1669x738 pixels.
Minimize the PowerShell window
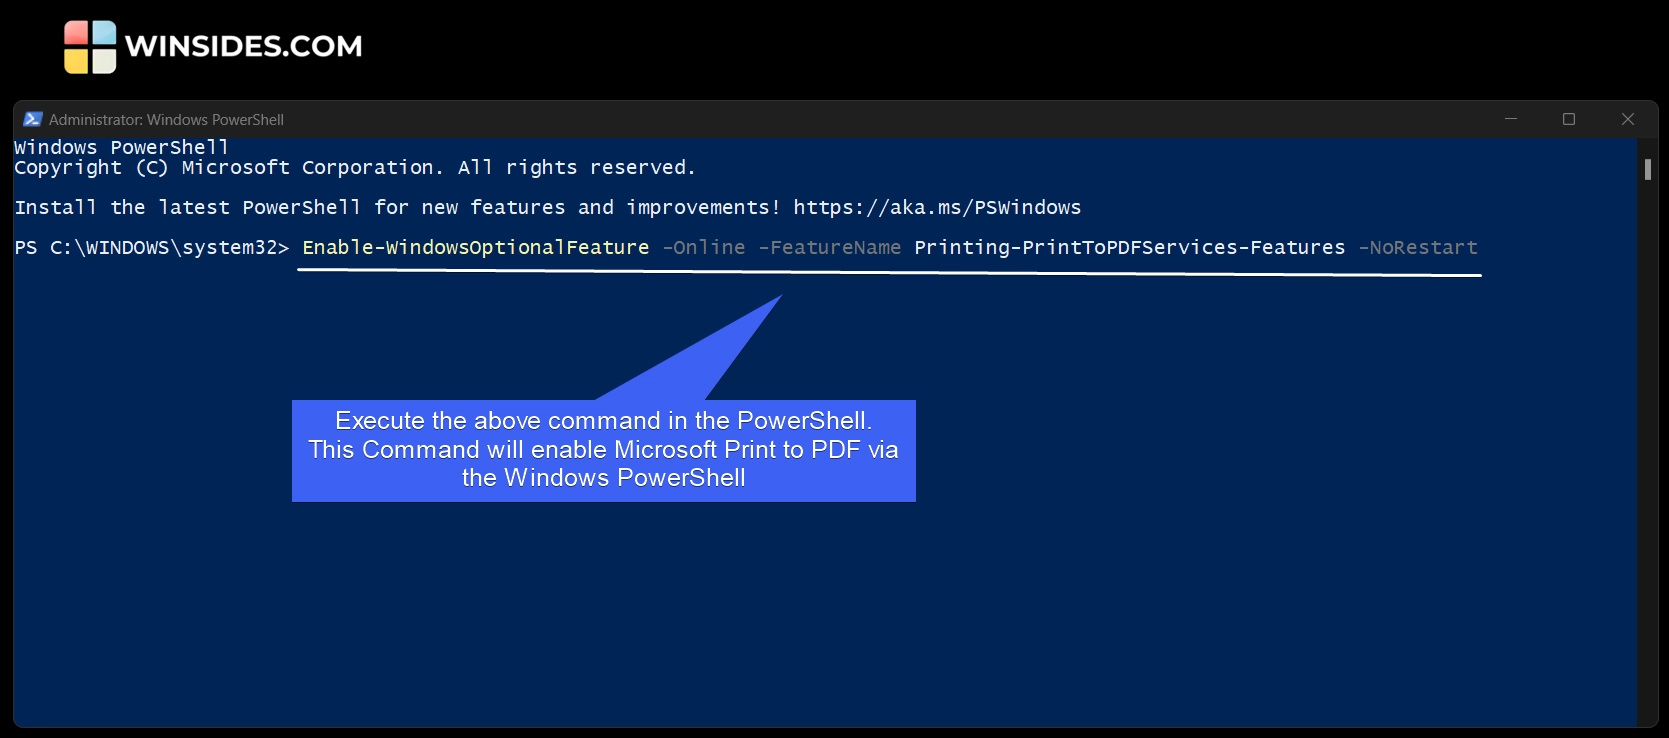(1511, 119)
